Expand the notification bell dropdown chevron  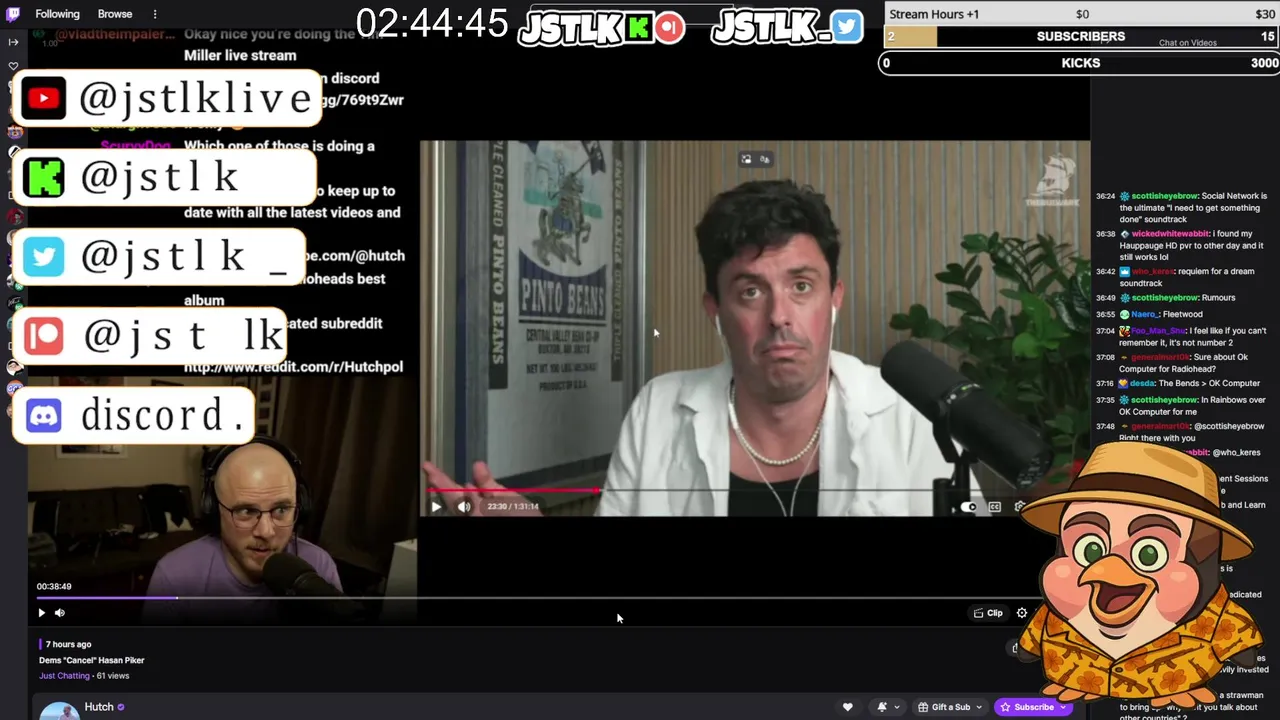[x=896, y=707]
